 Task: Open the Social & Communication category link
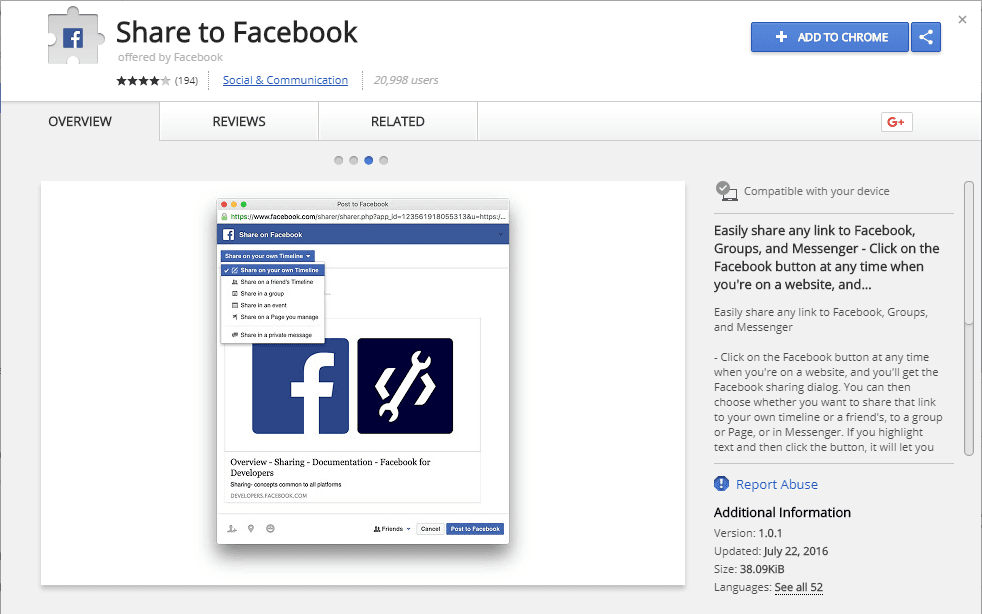coord(285,80)
